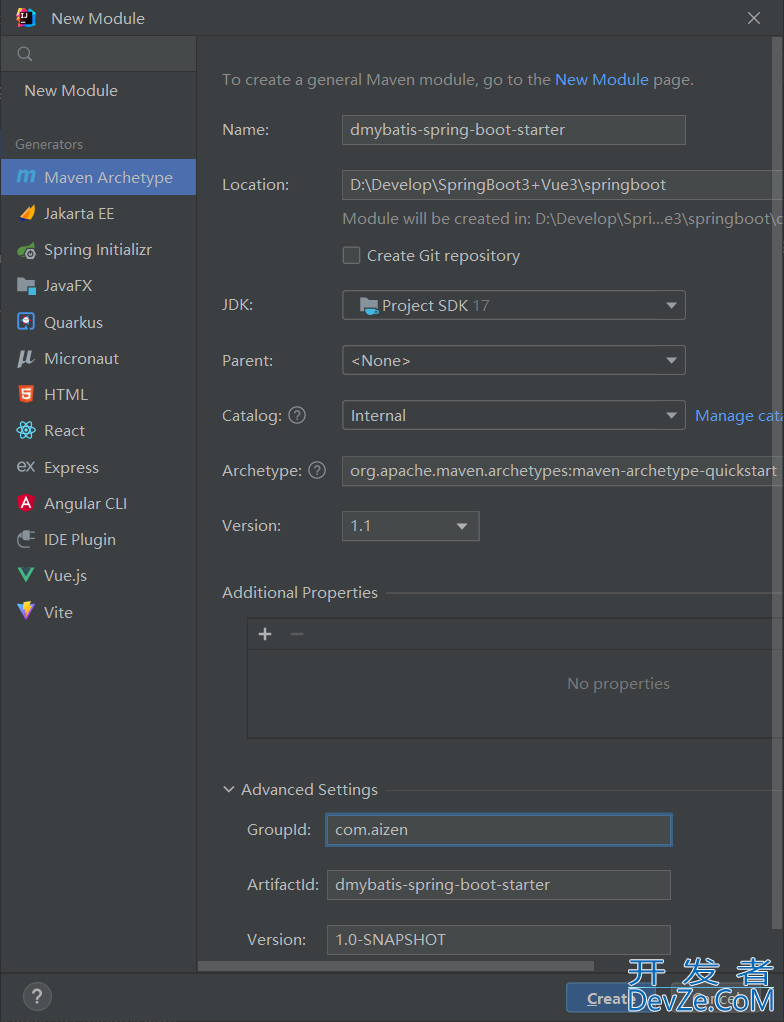Open Archetype help question mark
The height and width of the screenshot is (1022, 784).
pyautogui.click(x=317, y=470)
